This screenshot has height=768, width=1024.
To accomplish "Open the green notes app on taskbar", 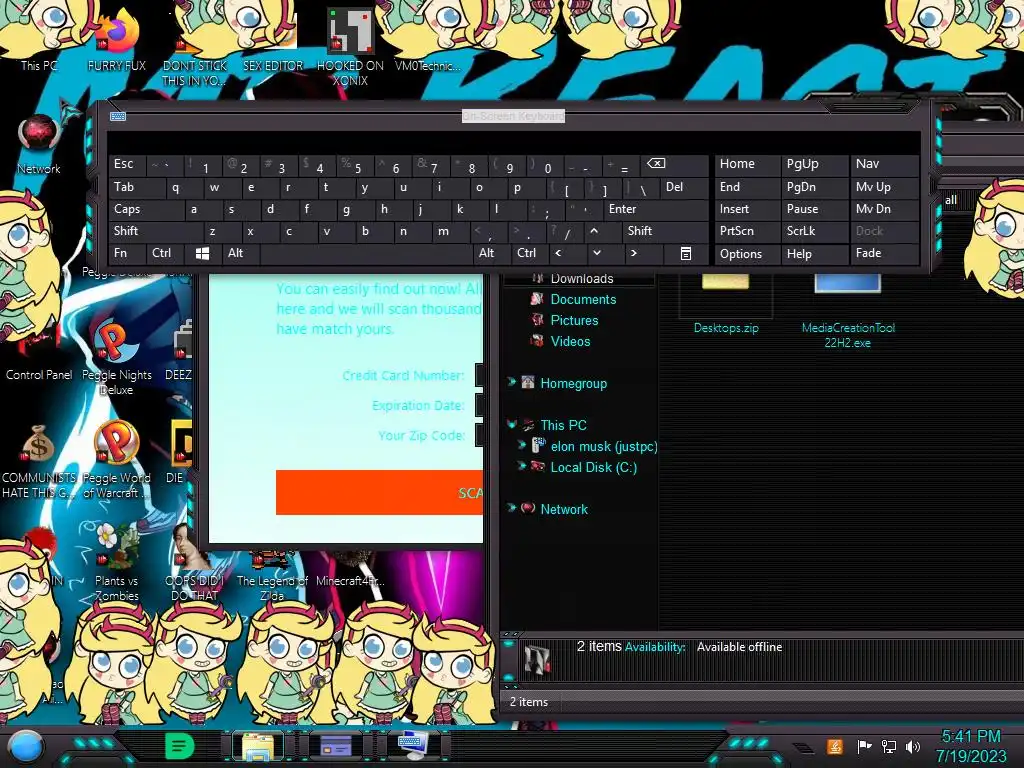I will [180, 746].
